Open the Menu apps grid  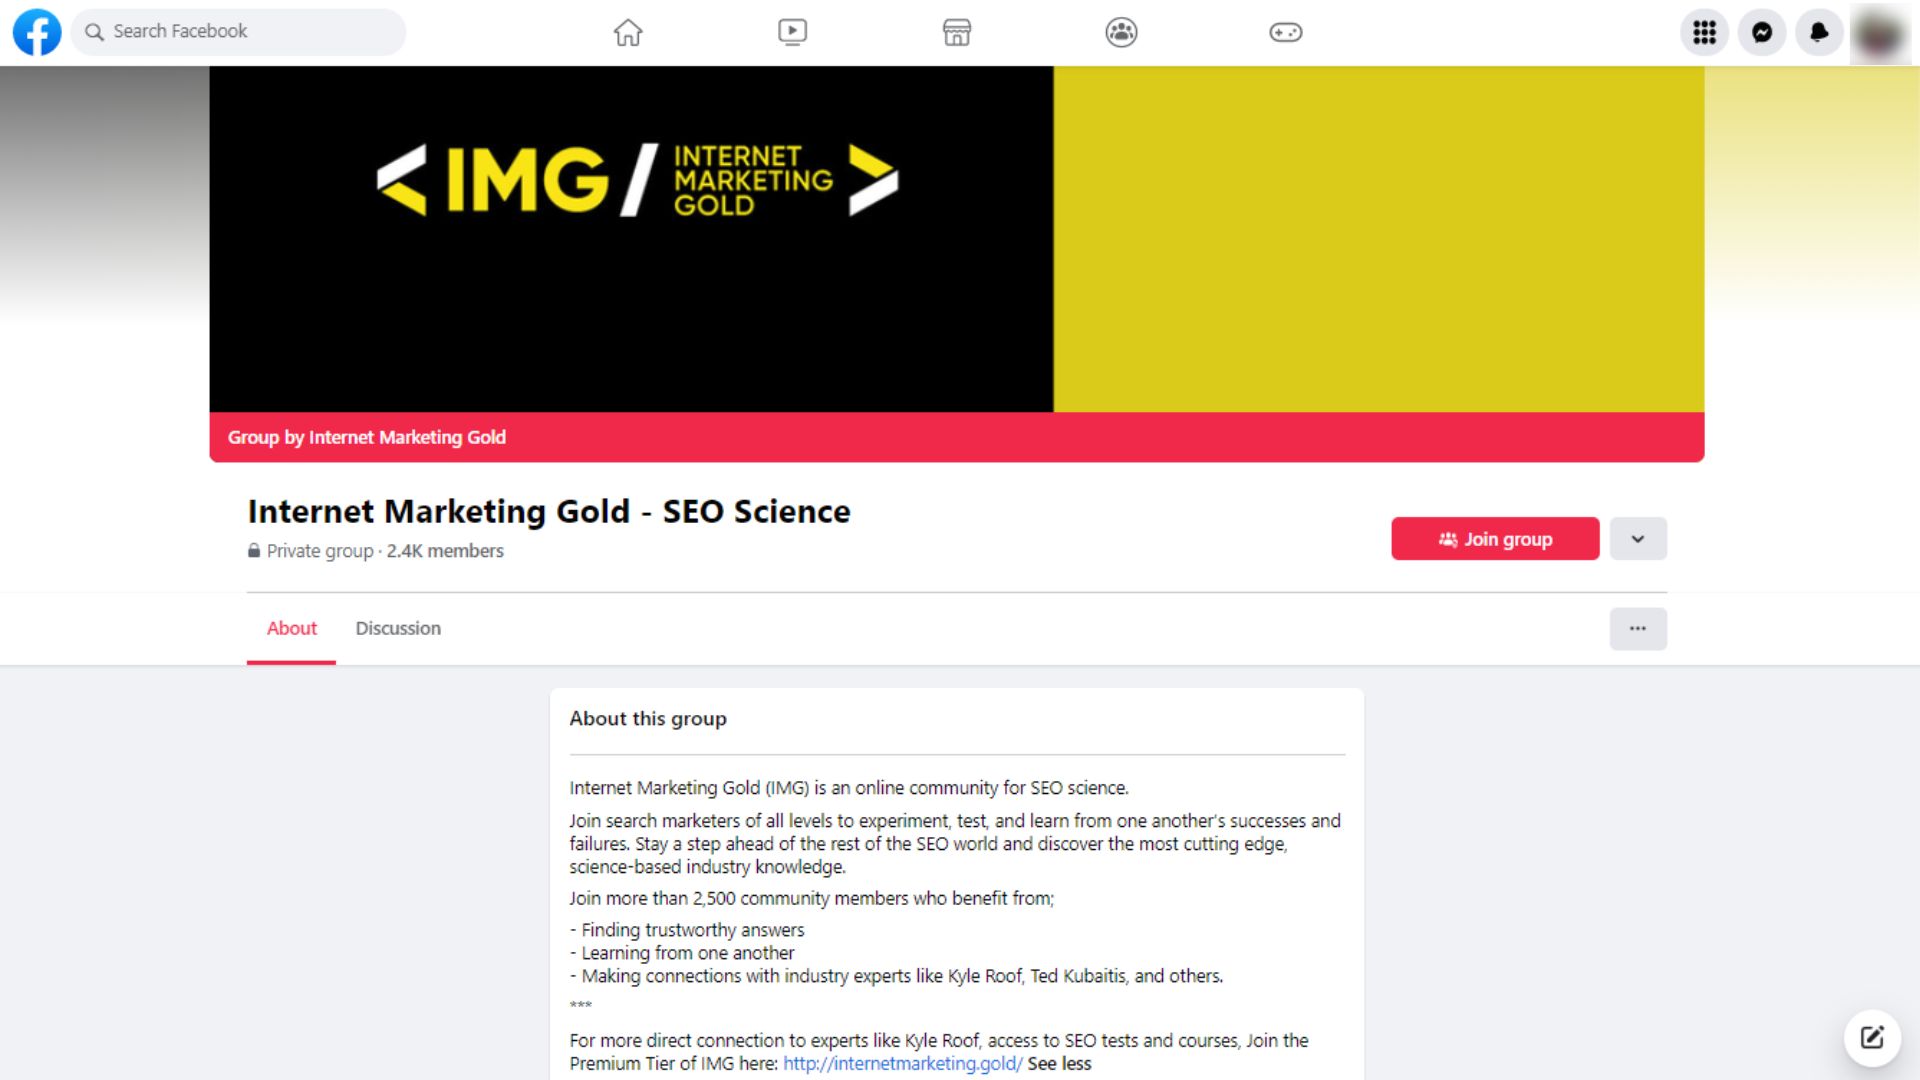pyautogui.click(x=1704, y=32)
